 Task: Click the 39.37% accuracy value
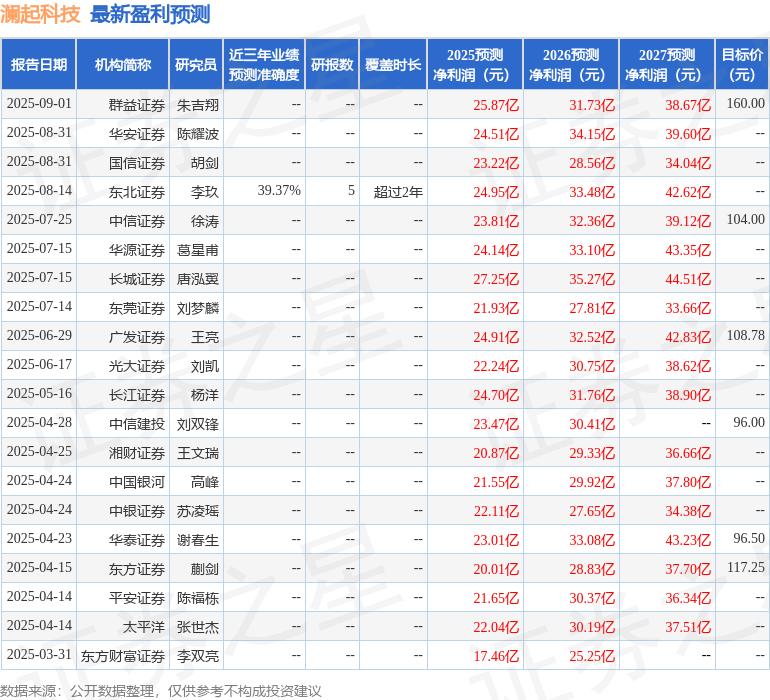click(x=279, y=191)
